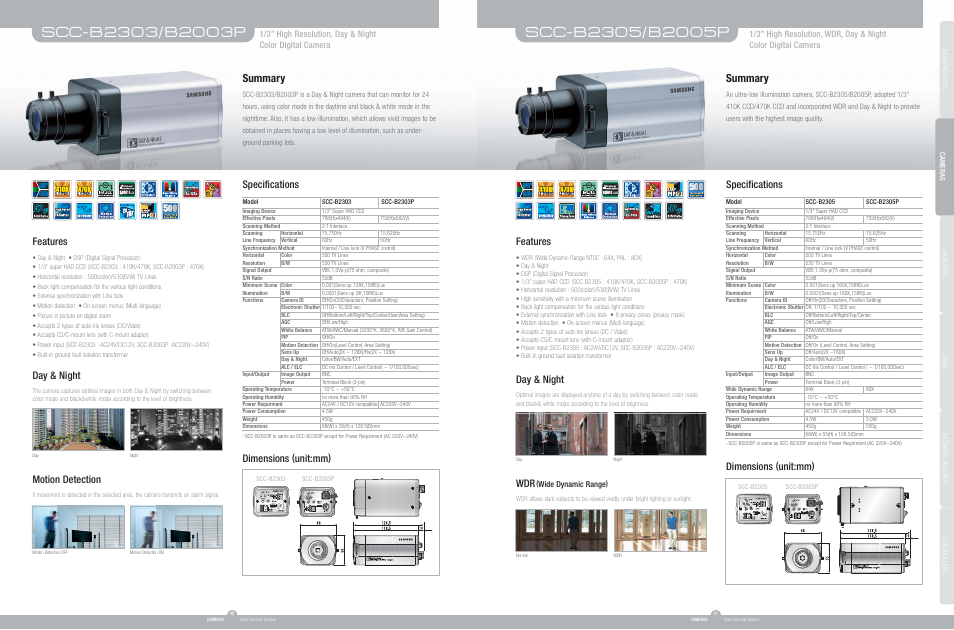Click the moon Day & Night badge on SCC-B2303 page

[x=148, y=189]
